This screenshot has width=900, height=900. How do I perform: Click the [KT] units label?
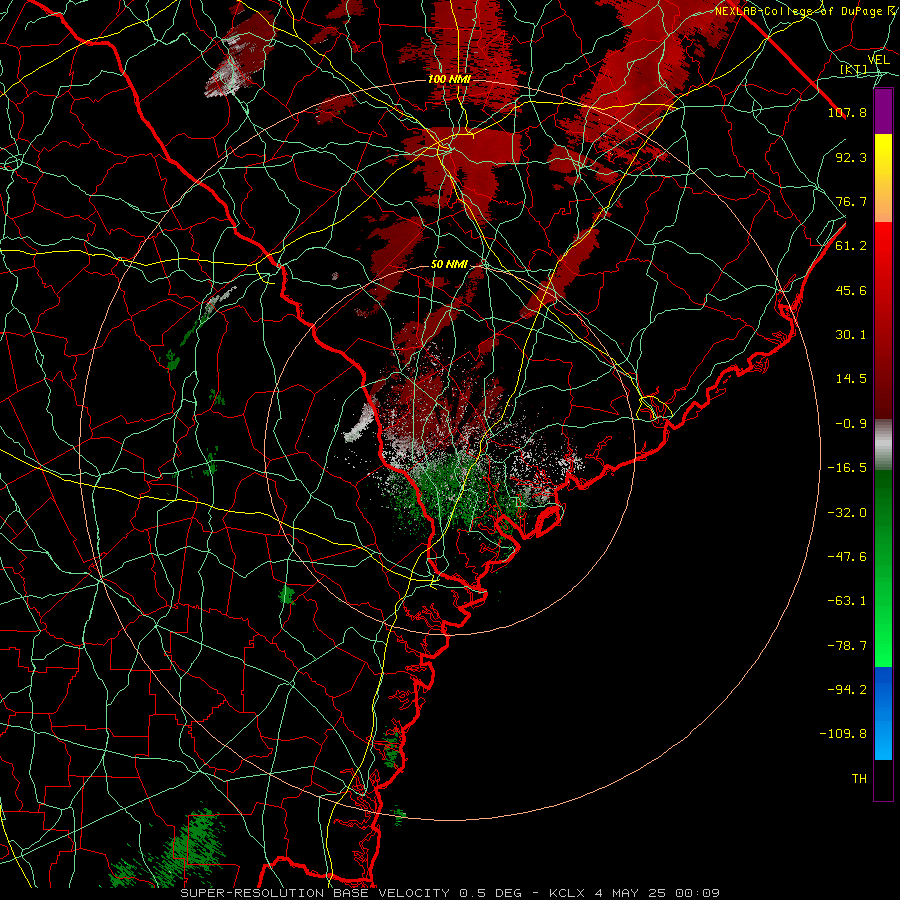[854, 69]
